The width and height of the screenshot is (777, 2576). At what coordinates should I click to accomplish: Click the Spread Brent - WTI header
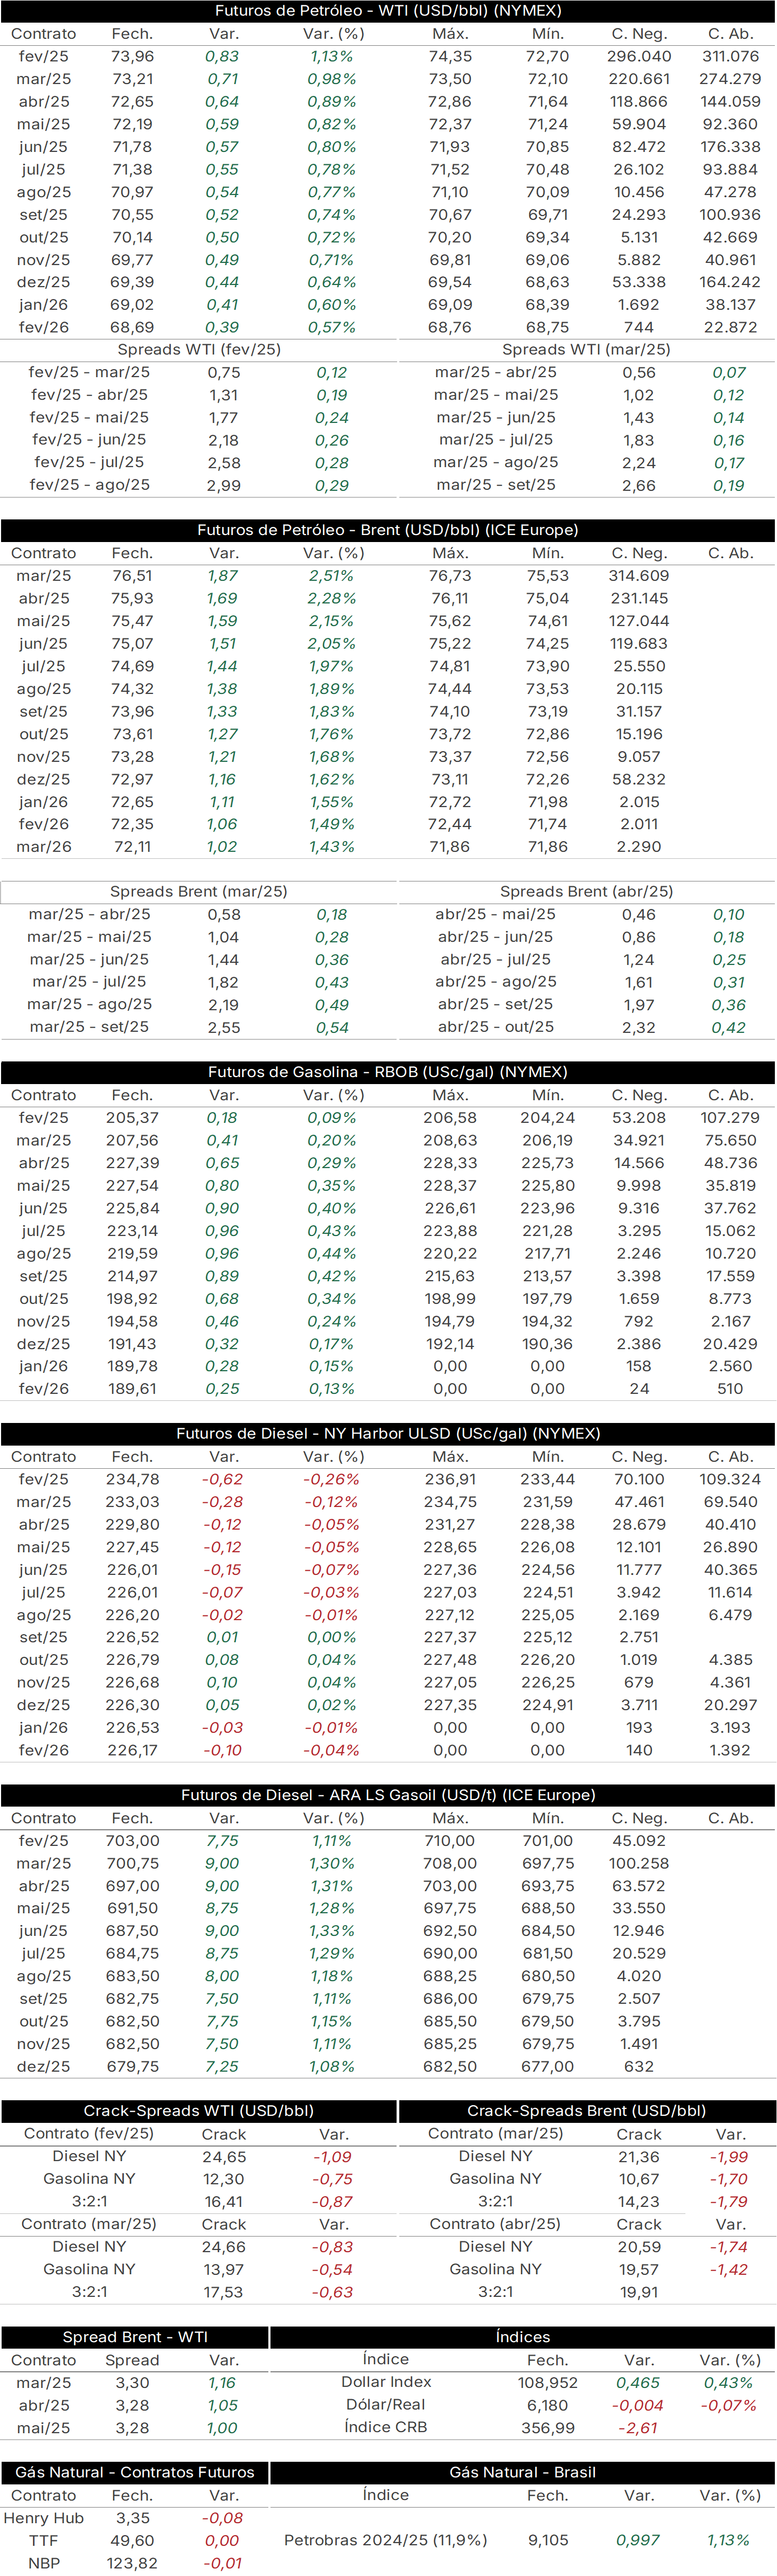[x=135, y=2337]
